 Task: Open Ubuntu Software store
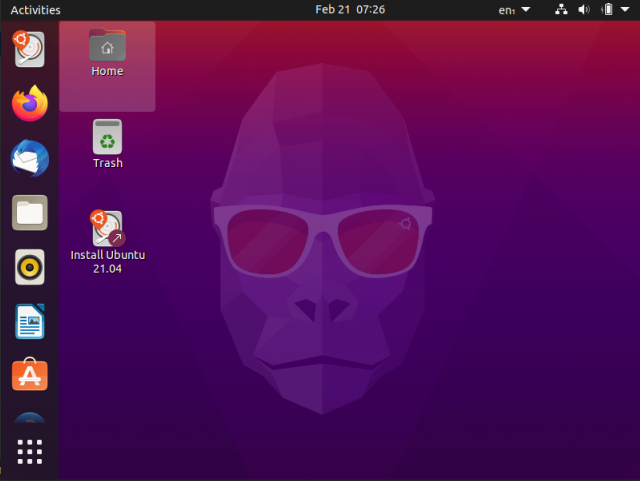29,374
